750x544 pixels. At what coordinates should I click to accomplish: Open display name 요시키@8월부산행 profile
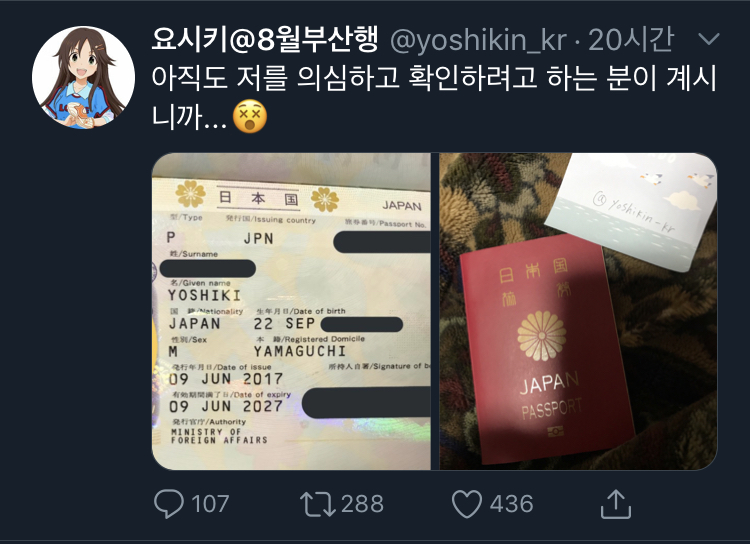point(265,39)
